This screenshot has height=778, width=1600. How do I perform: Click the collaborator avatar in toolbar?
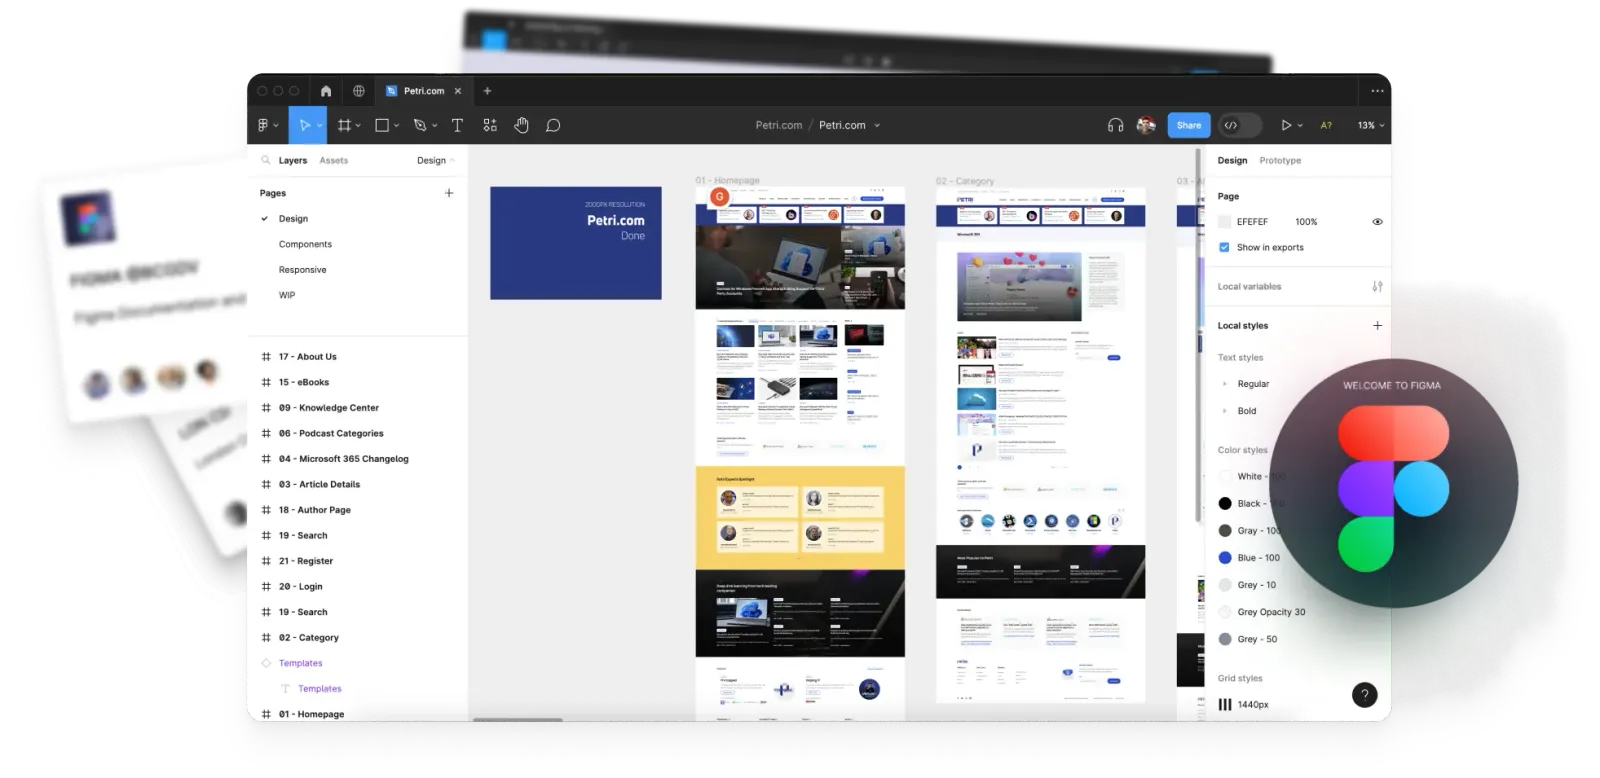1147,125
